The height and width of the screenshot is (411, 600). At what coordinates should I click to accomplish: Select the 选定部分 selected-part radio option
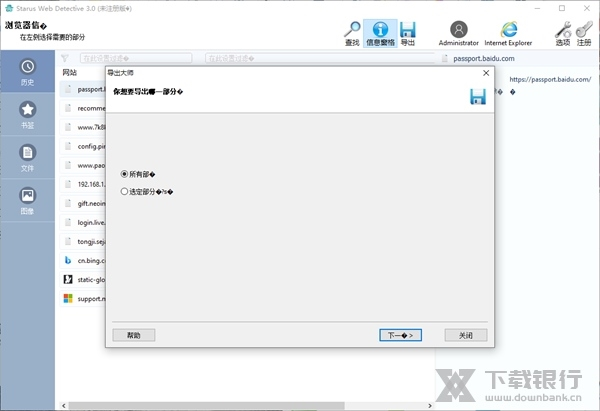(x=147, y=191)
